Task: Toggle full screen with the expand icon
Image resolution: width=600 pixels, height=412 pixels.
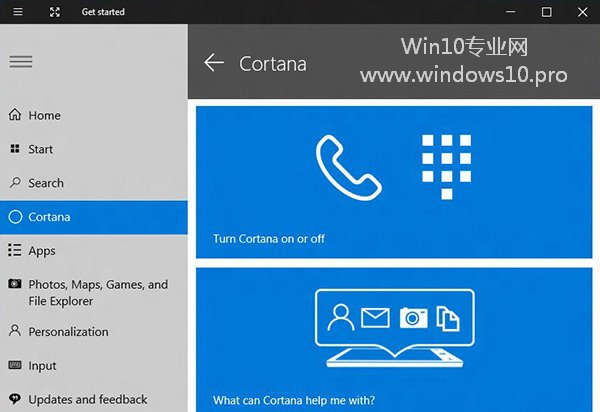Action: pos(55,12)
